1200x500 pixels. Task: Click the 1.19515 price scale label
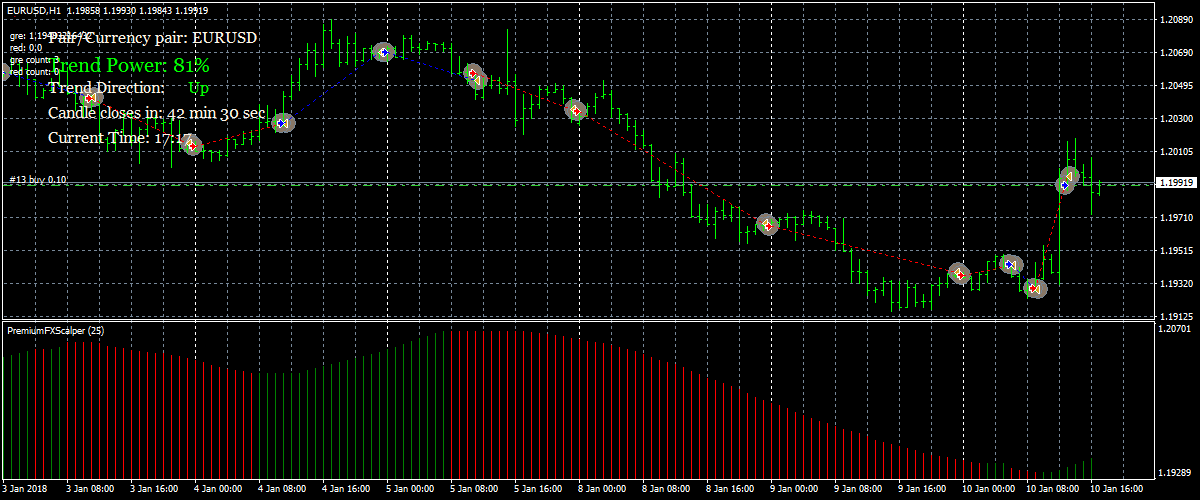[1175, 250]
